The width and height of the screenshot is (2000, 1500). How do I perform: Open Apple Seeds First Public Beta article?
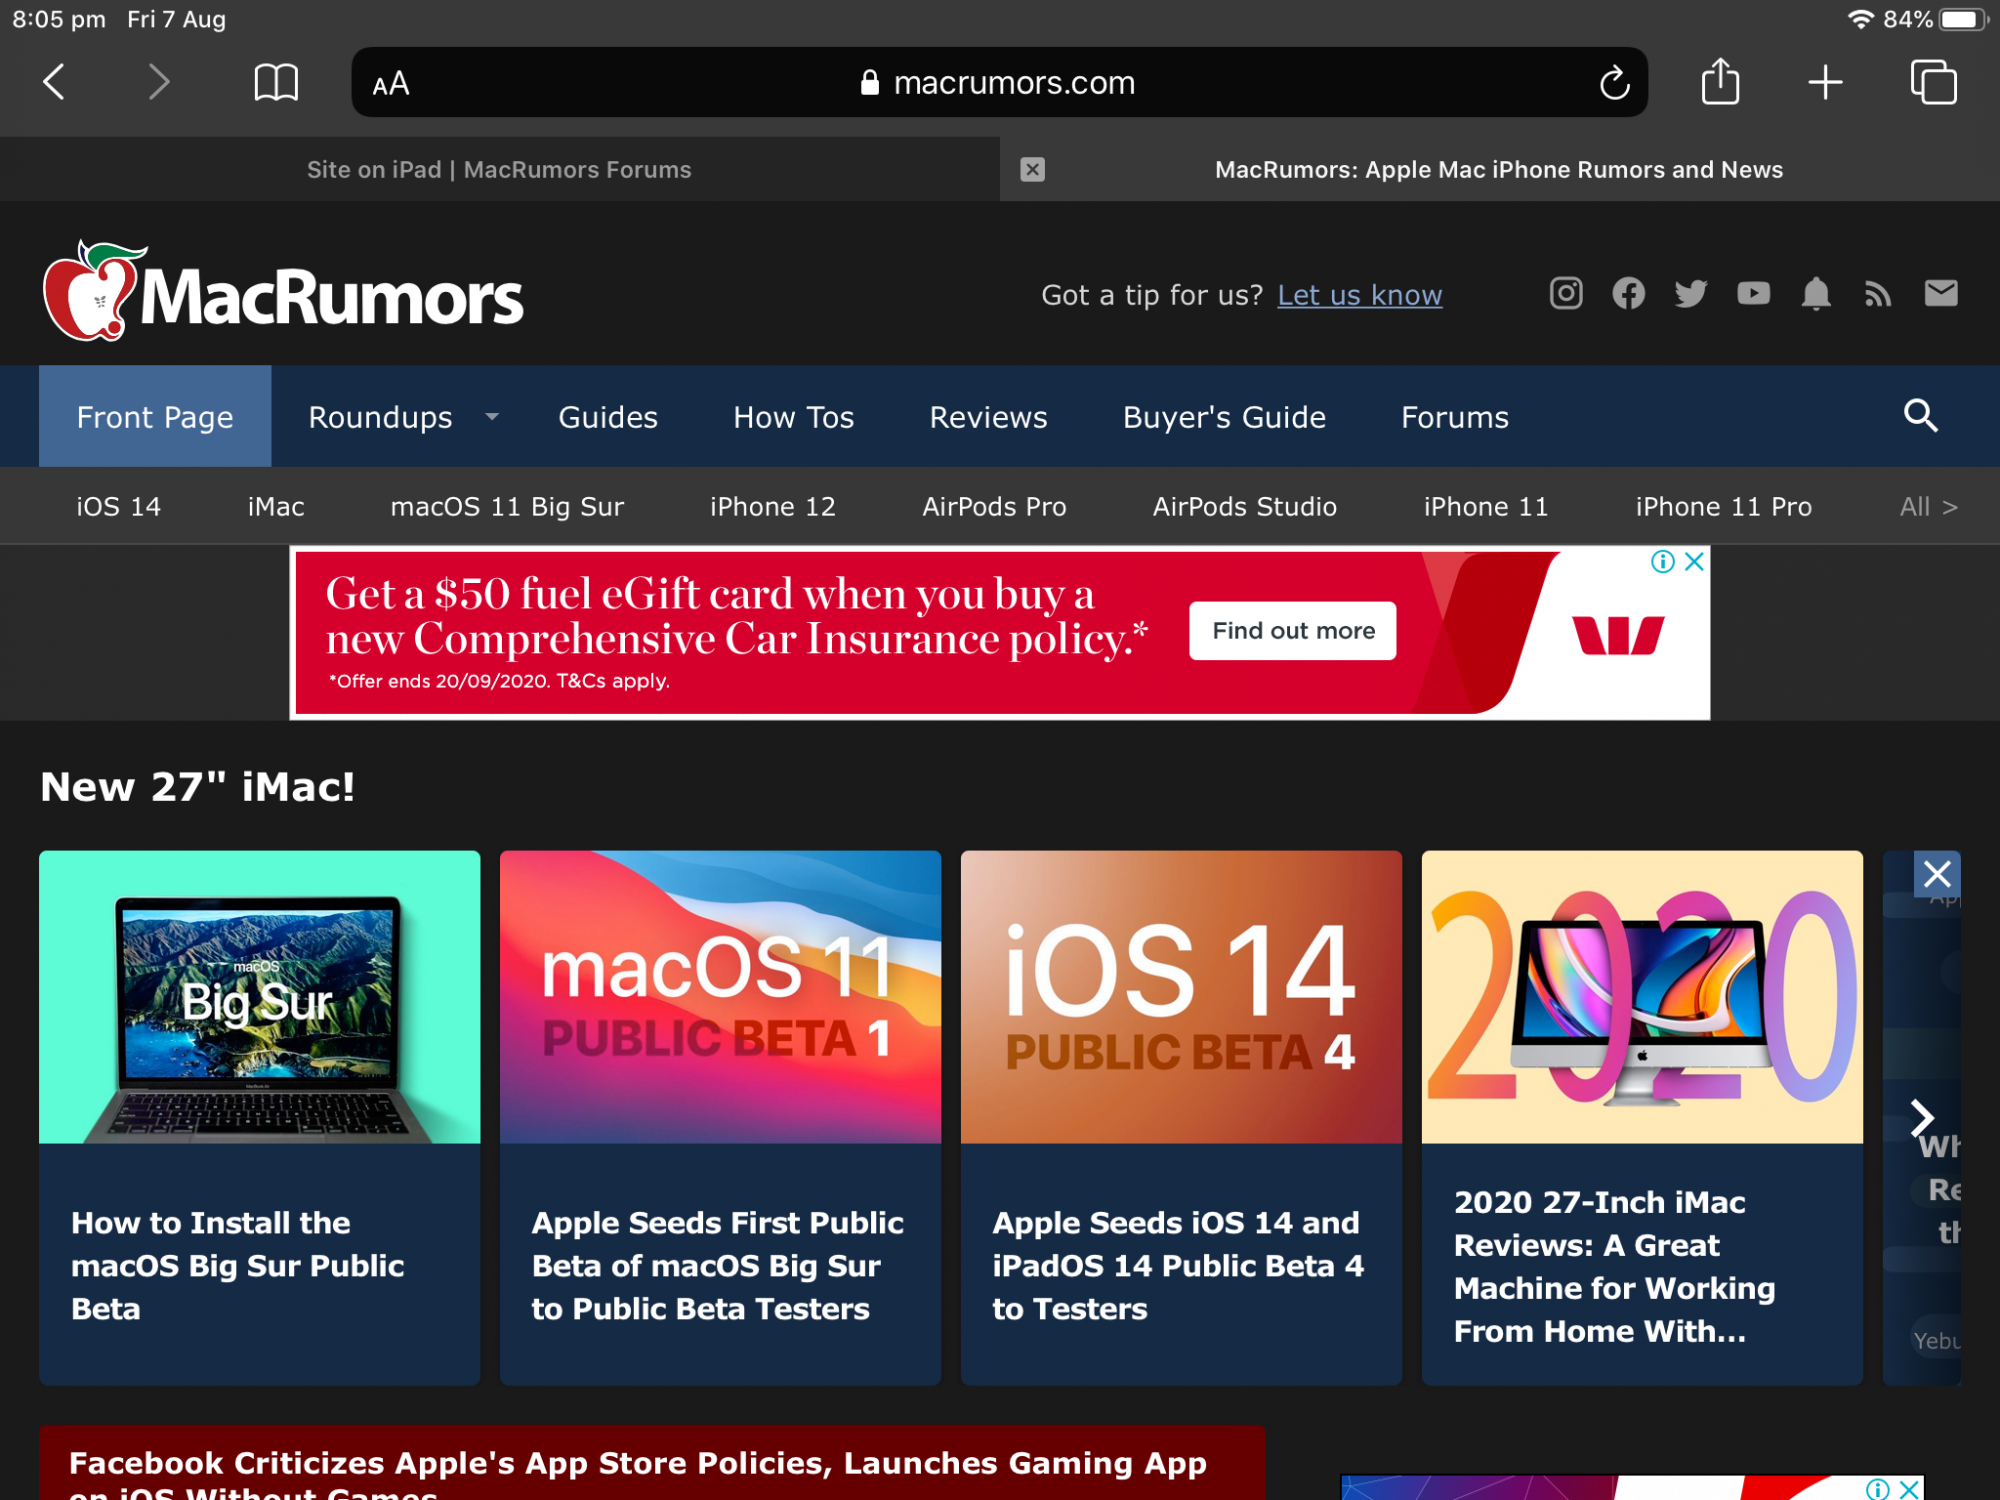click(717, 1265)
